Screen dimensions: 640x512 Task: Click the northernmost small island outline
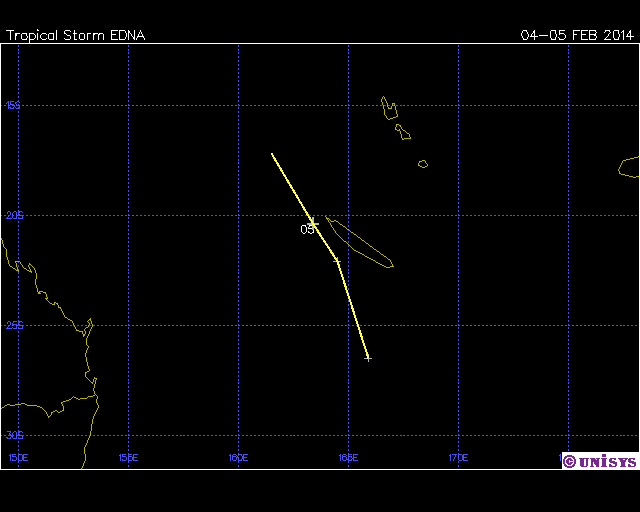click(388, 106)
